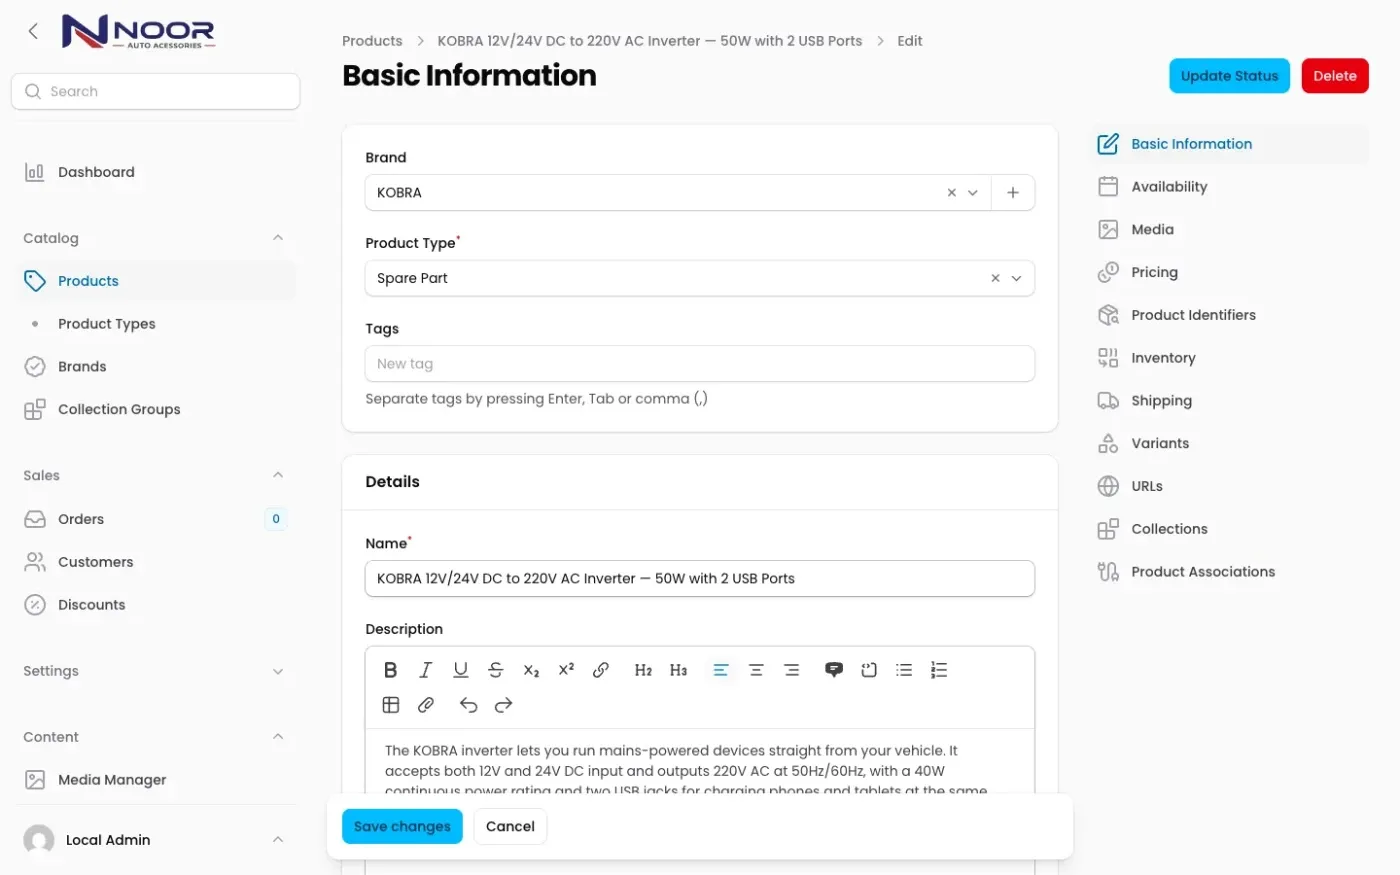Viewport: 1400px width, 875px height.
Task: Collapse the Catalog sidebar section
Action: pos(278,238)
